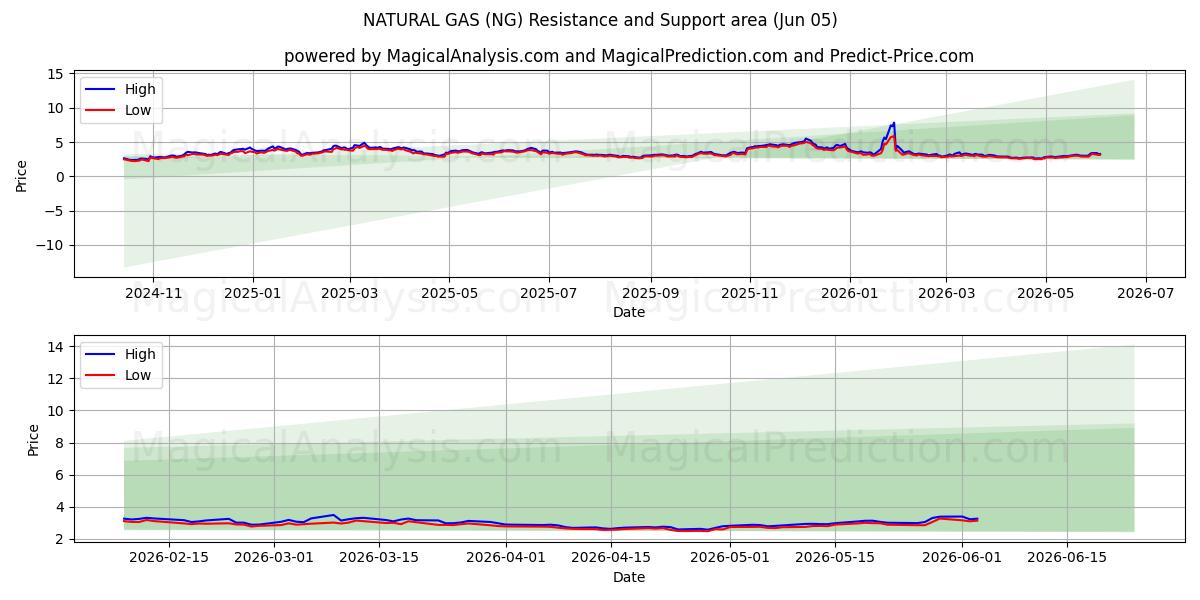Click the '2026-04-01' date tick label
This screenshot has height=600, width=1200.
[508, 560]
